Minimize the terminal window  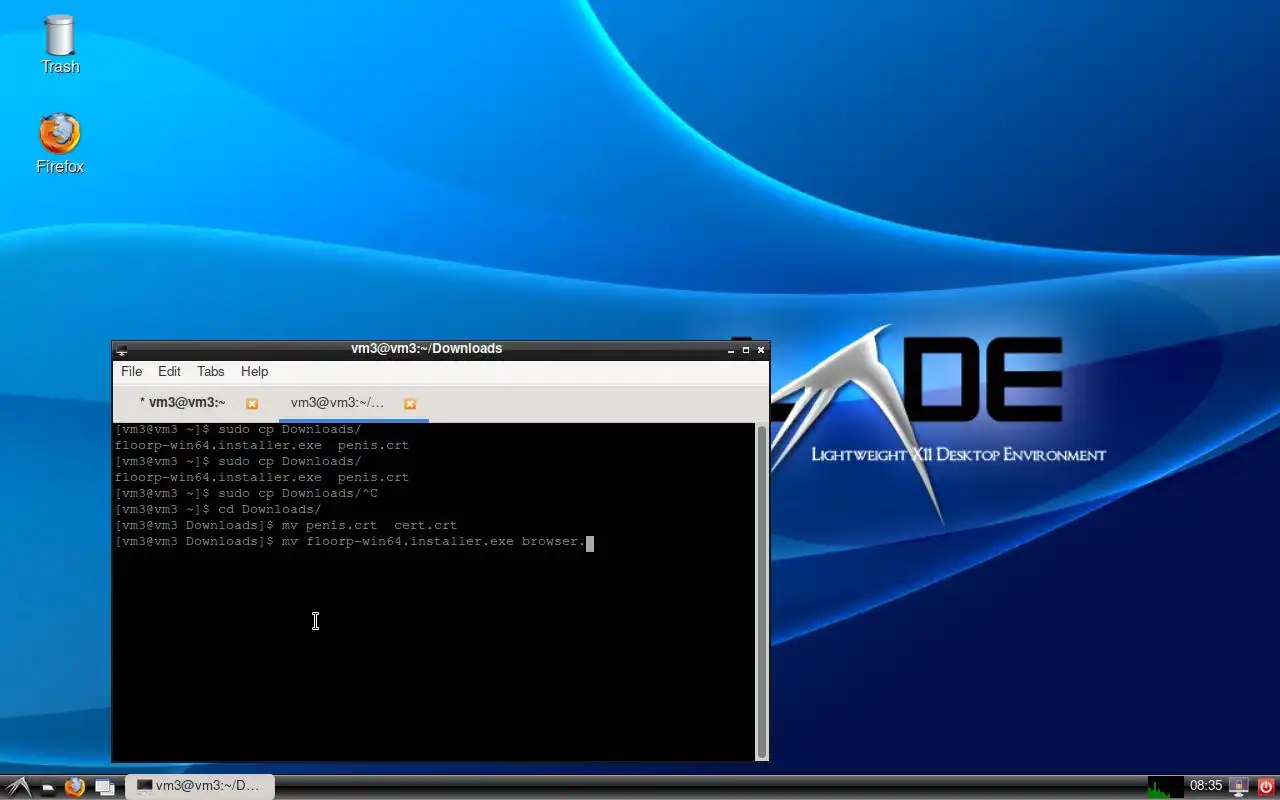(731, 350)
